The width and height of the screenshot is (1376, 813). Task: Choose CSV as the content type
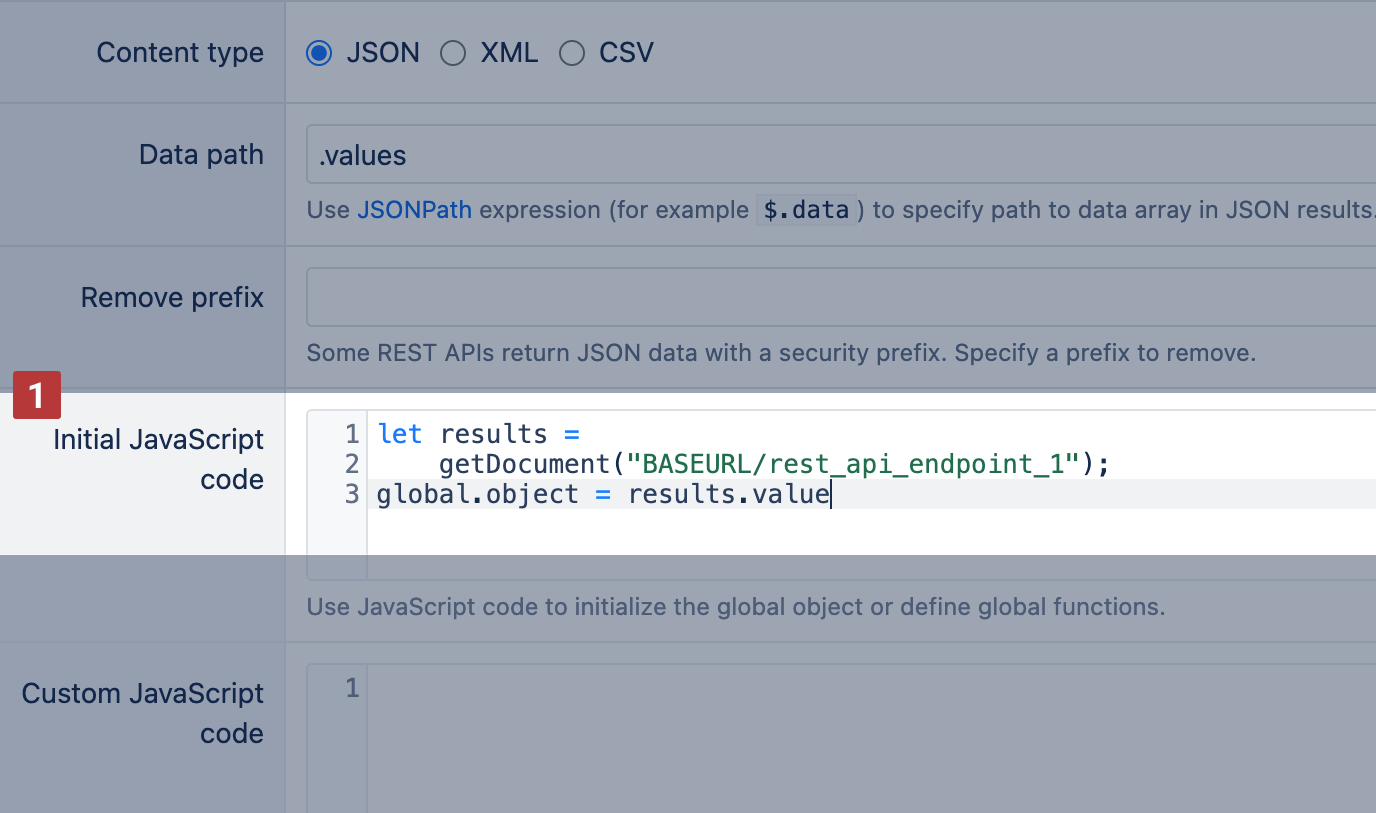pos(572,53)
